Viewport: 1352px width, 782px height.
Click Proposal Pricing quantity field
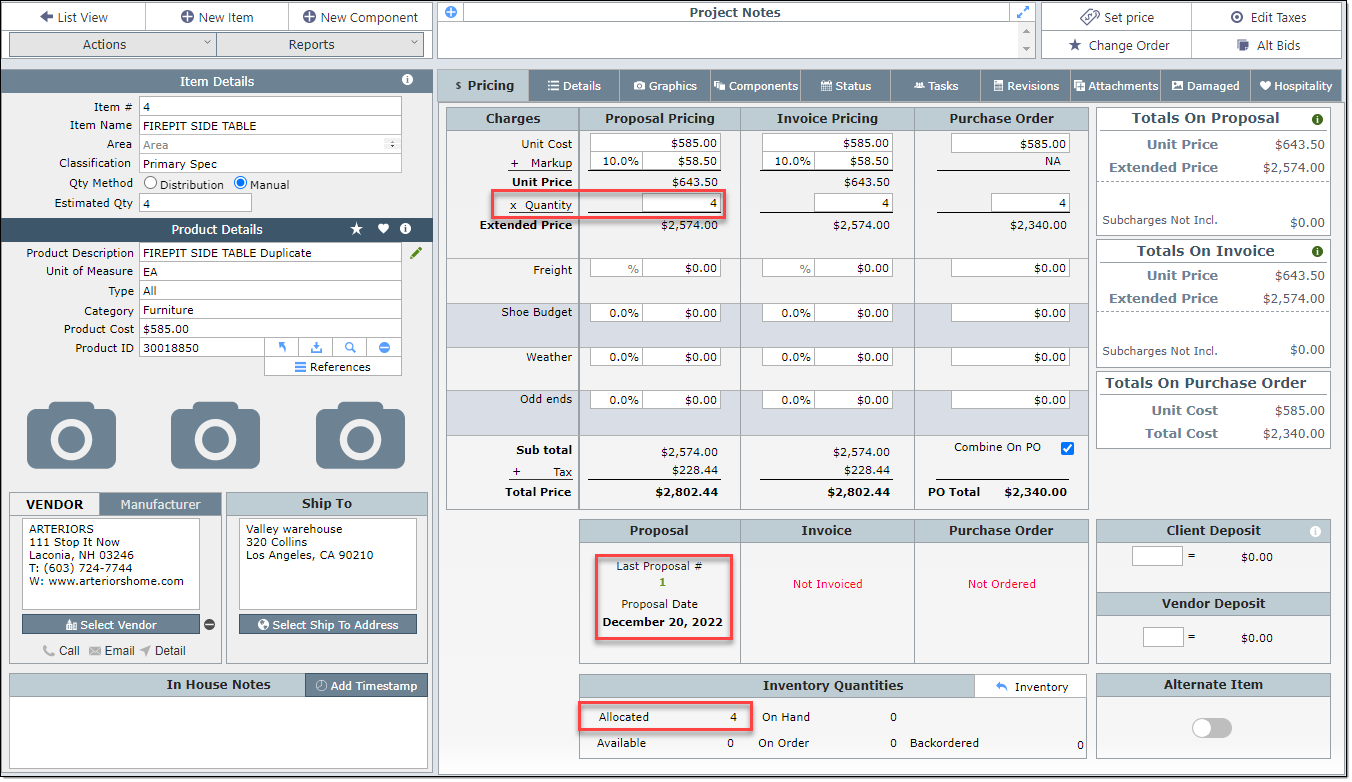tap(680, 203)
